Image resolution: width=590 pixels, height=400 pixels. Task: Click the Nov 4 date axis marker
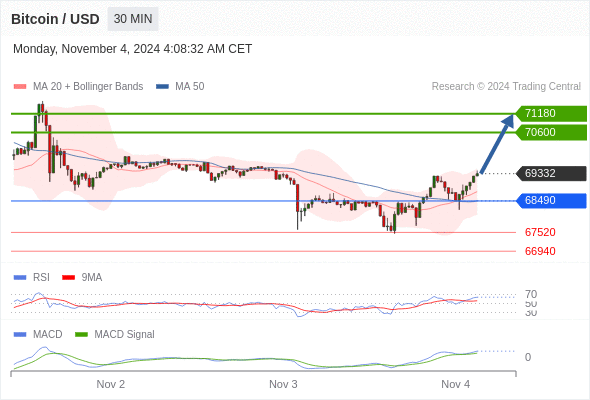(455, 384)
